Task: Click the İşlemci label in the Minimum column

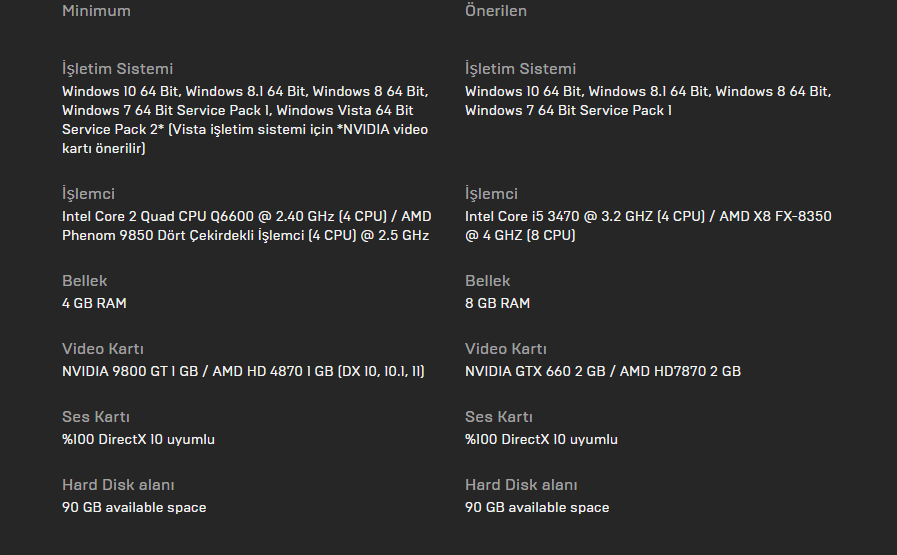Action: 88,194
